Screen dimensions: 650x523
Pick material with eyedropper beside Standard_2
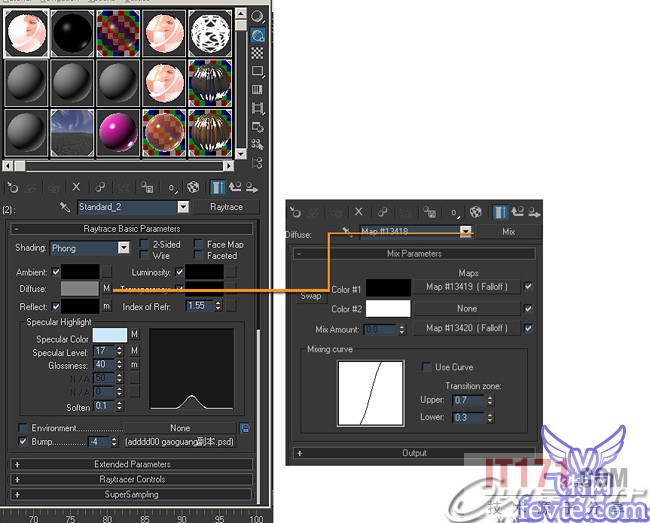click(64, 207)
